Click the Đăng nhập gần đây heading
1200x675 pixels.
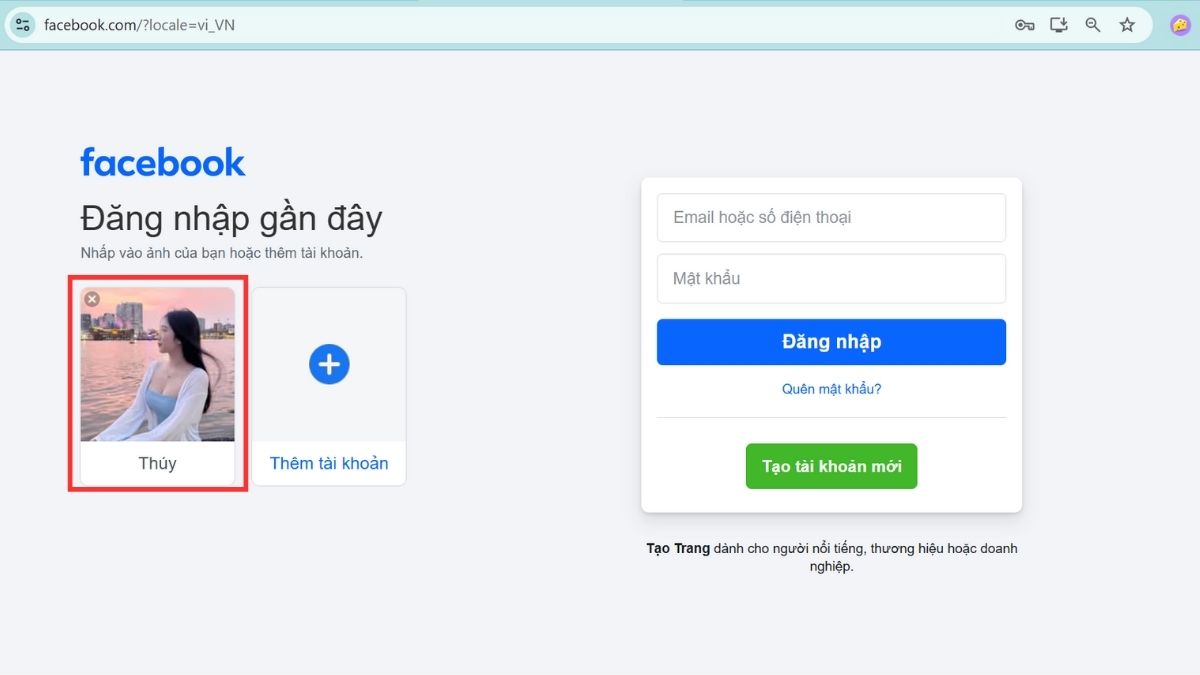coord(231,218)
